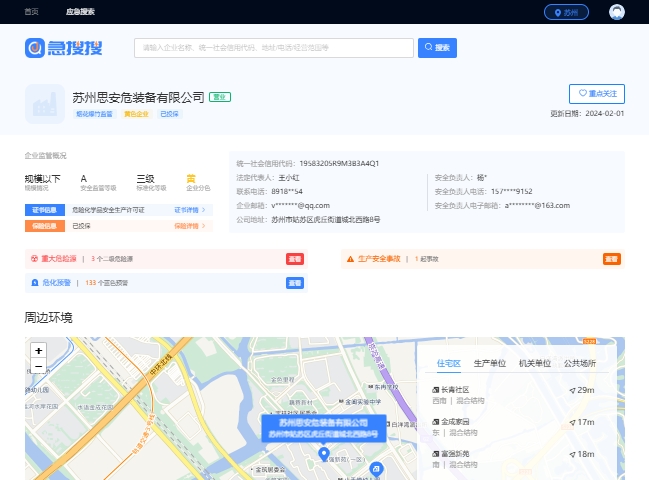Open the 苏州 city location selector

click(566, 12)
